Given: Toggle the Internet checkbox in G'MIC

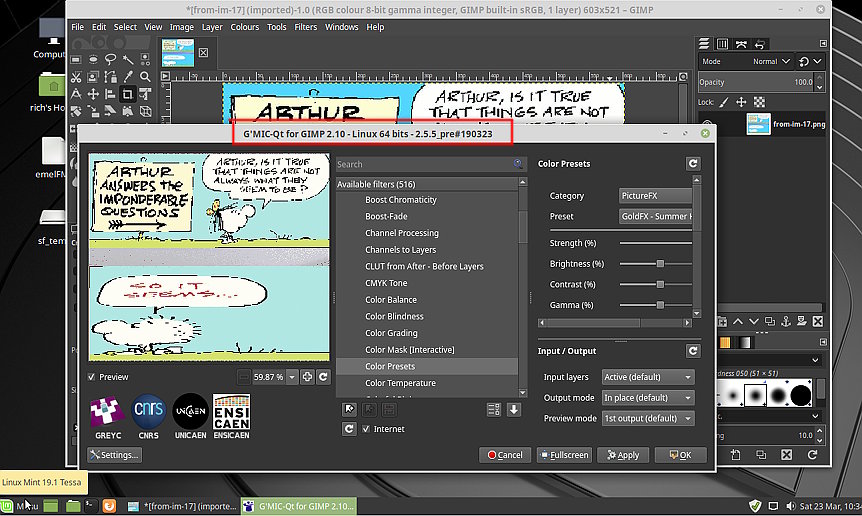Looking at the screenshot, I should (366, 429).
